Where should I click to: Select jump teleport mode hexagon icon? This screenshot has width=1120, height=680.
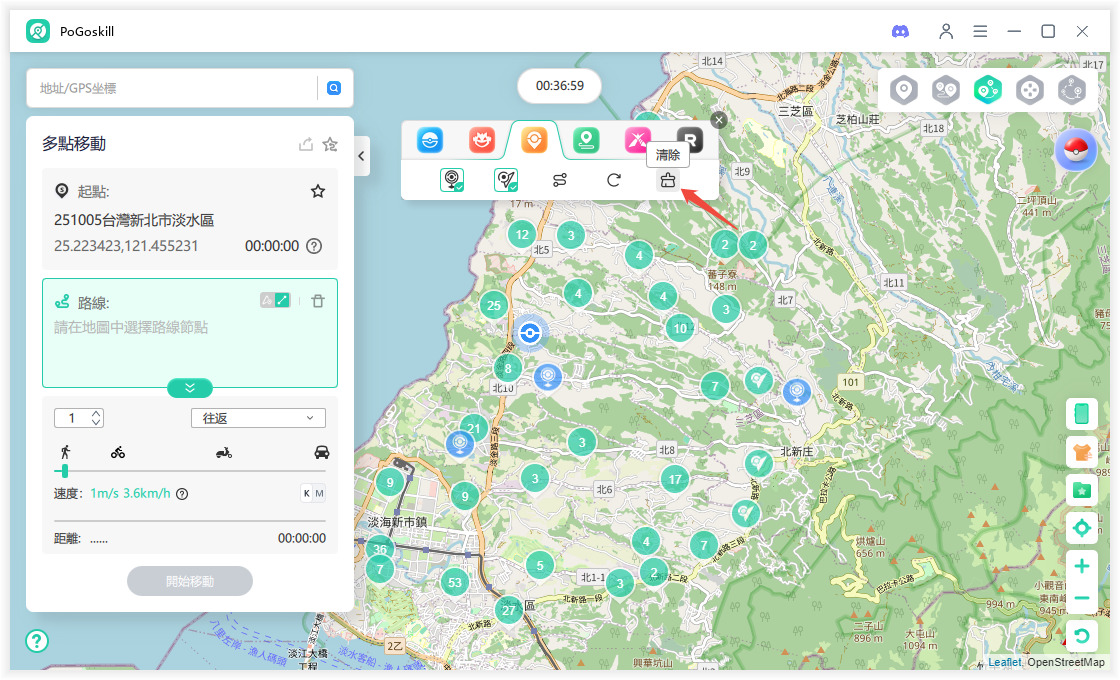pyautogui.click(x=1072, y=90)
